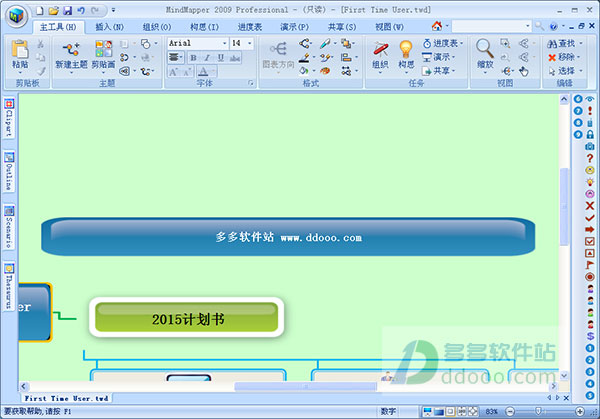Screen dimensions: 600x419
Task: Click the zoom slider handle in status bar
Action: [x=538, y=411]
